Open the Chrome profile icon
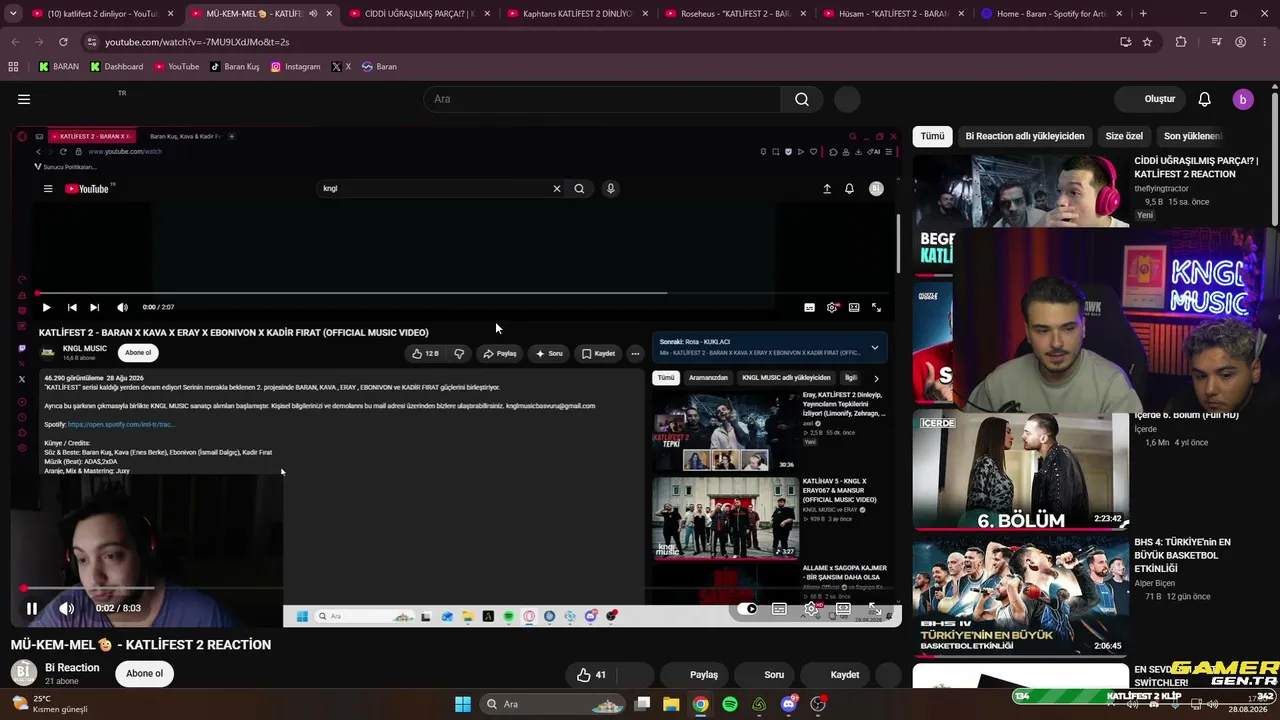The height and width of the screenshot is (720, 1280). [1240, 42]
